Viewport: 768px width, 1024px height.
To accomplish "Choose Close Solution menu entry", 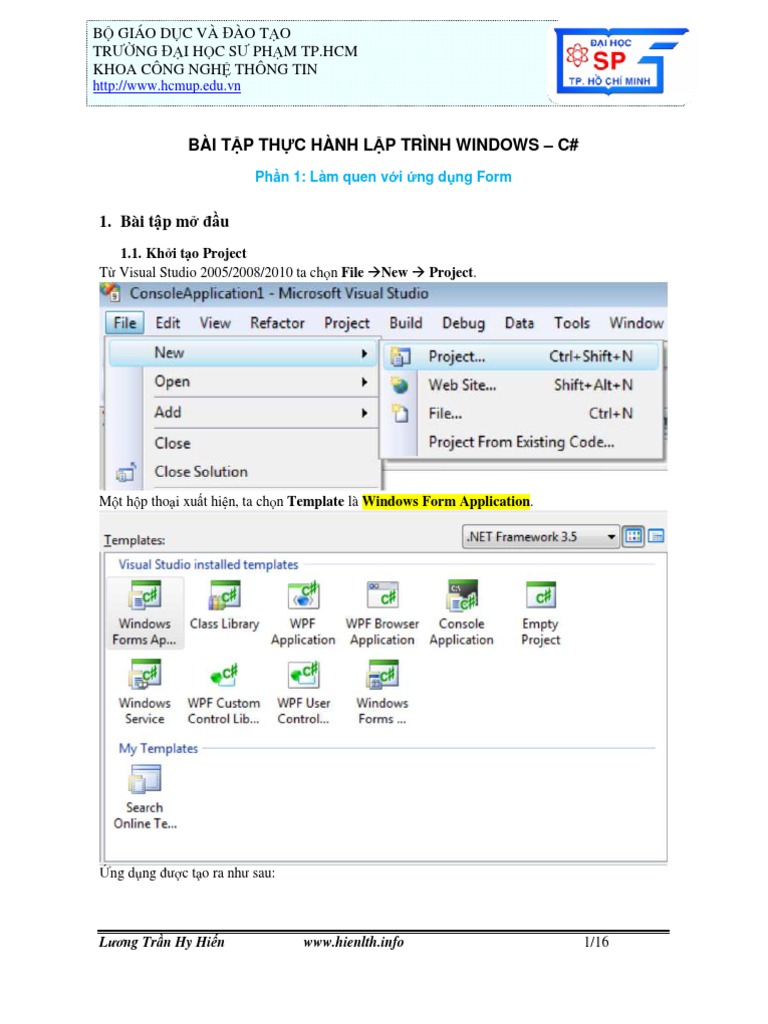I will (x=242, y=472).
